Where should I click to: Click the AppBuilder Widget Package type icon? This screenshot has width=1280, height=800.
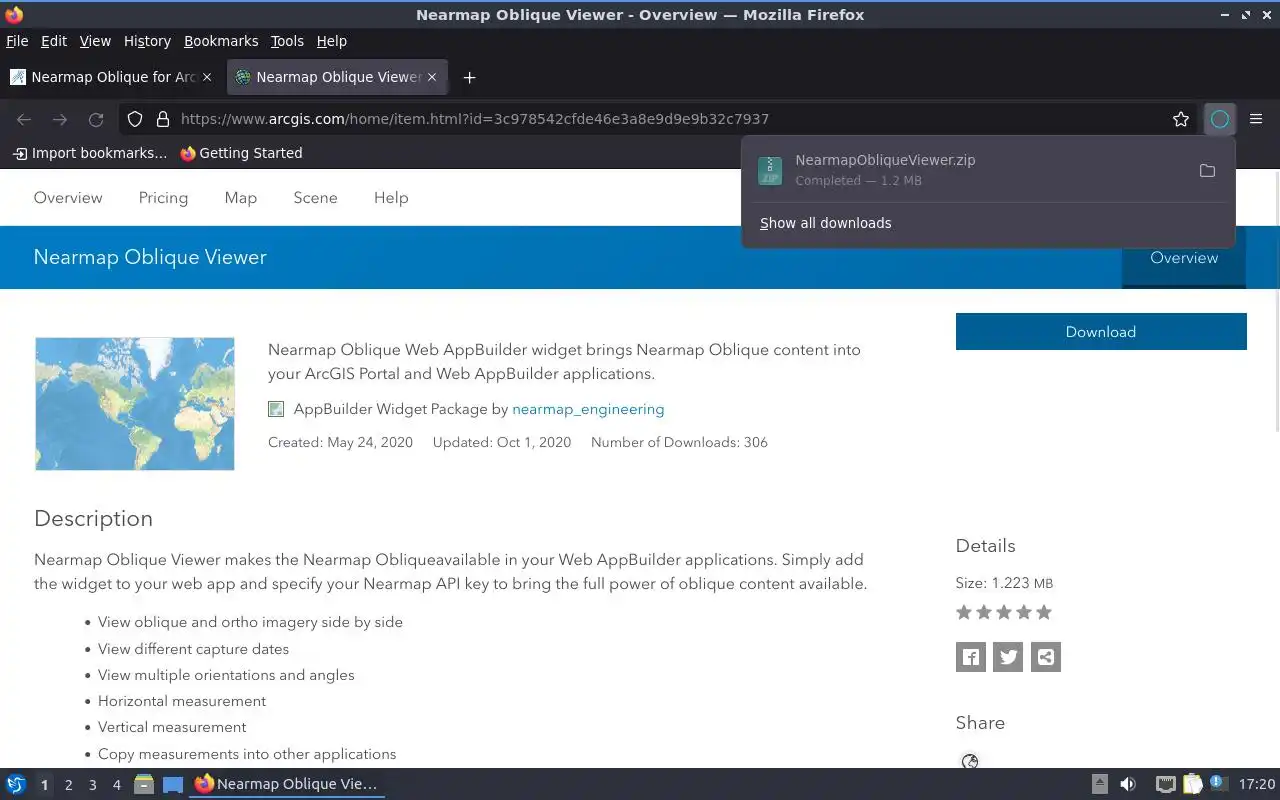tap(276, 409)
